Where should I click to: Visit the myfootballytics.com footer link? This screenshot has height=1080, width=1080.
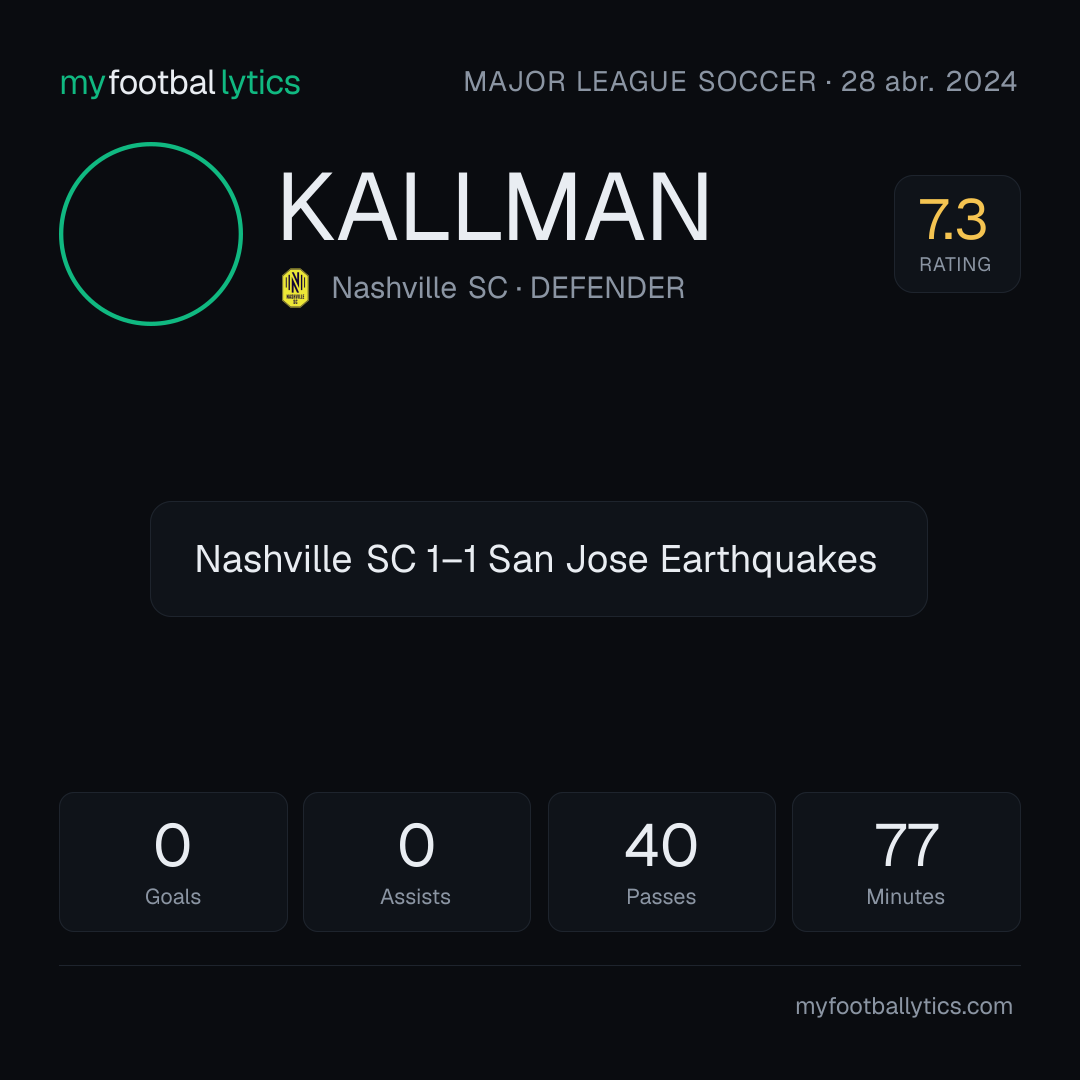coord(904,1006)
